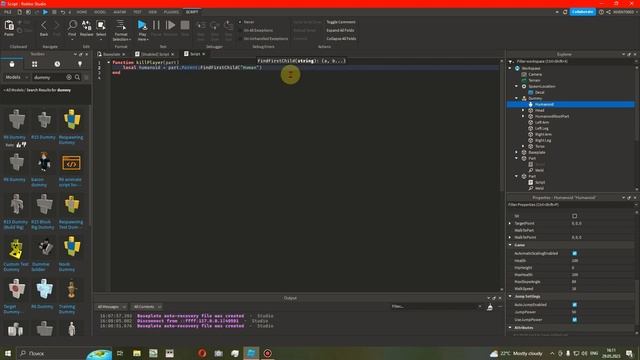Collapse the Workspace node in Explorer
640x360 pixels.
click(x=510, y=68)
